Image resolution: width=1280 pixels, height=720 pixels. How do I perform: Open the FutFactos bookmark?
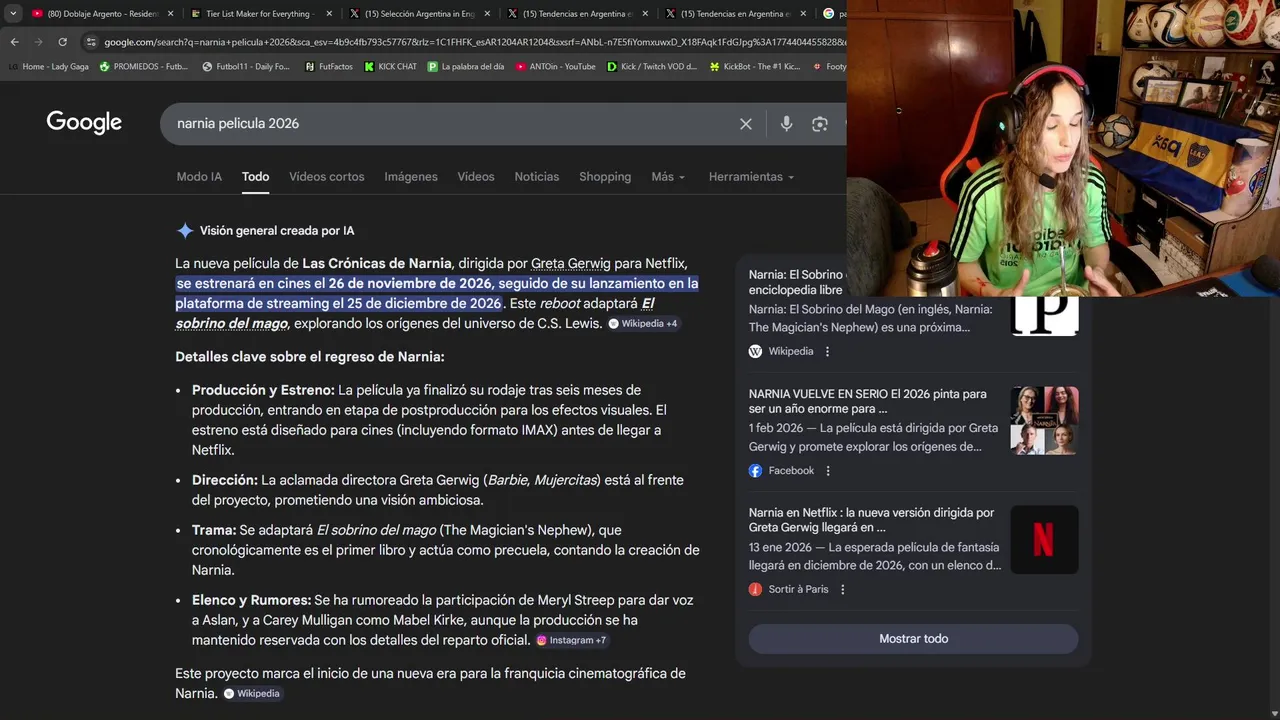pyautogui.click(x=328, y=67)
